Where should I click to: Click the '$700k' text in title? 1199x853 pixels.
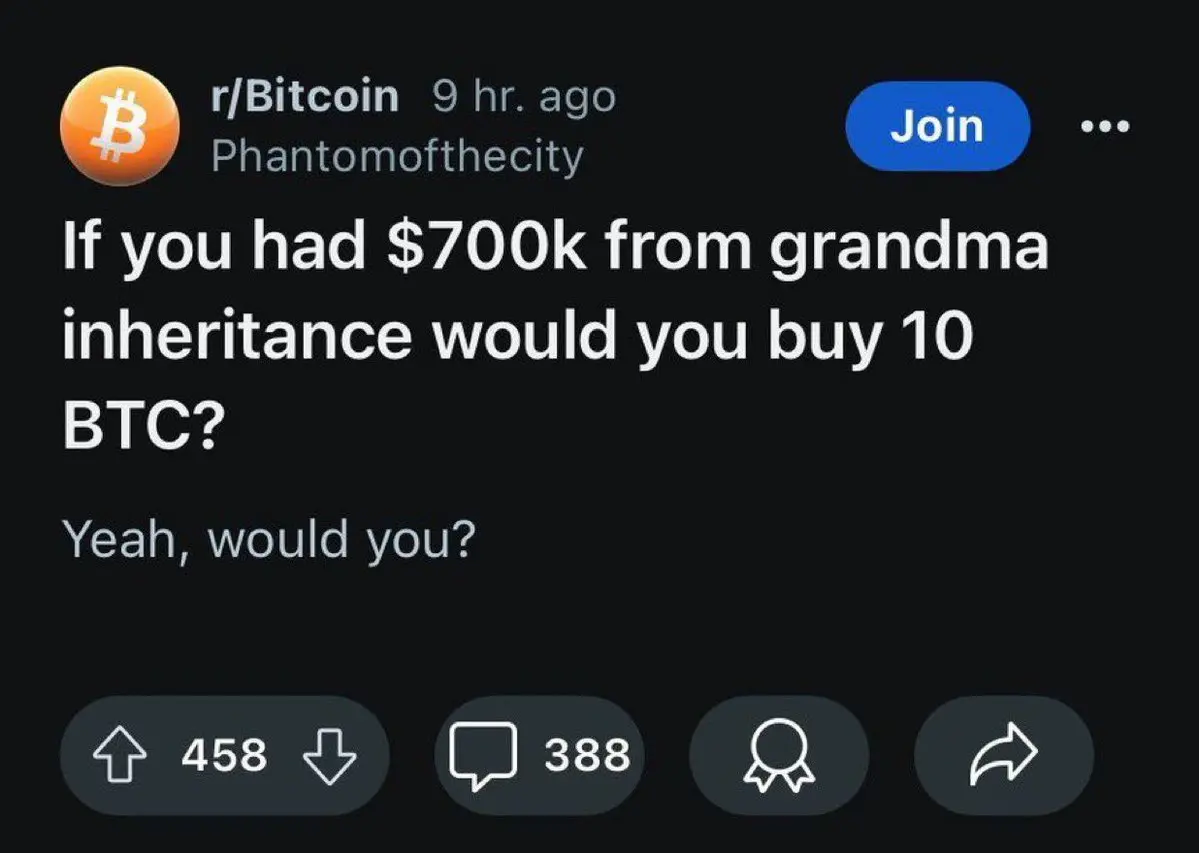(486, 249)
